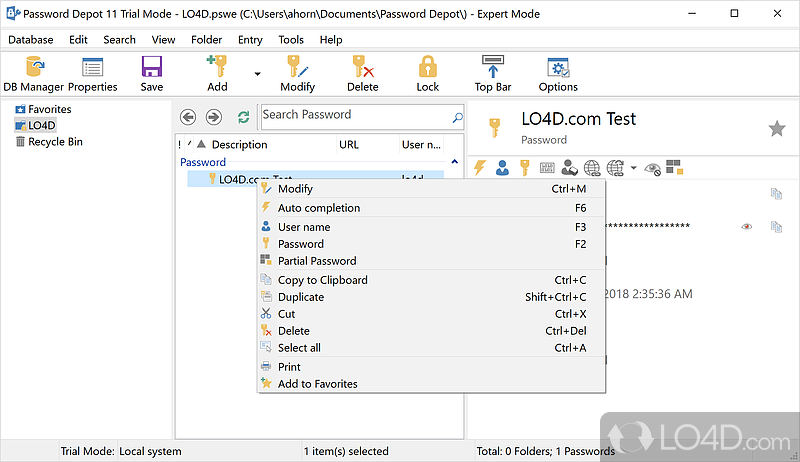
Task: Delete entry from the toolbar
Action: tap(363, 74)
